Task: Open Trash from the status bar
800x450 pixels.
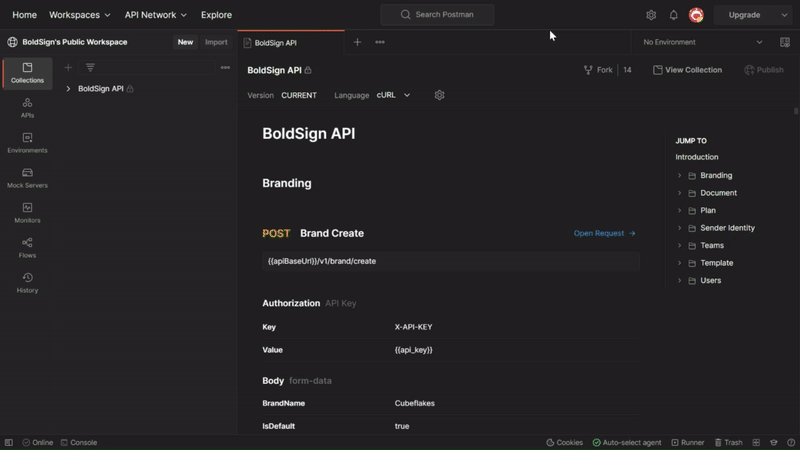Action: [728, 442]
